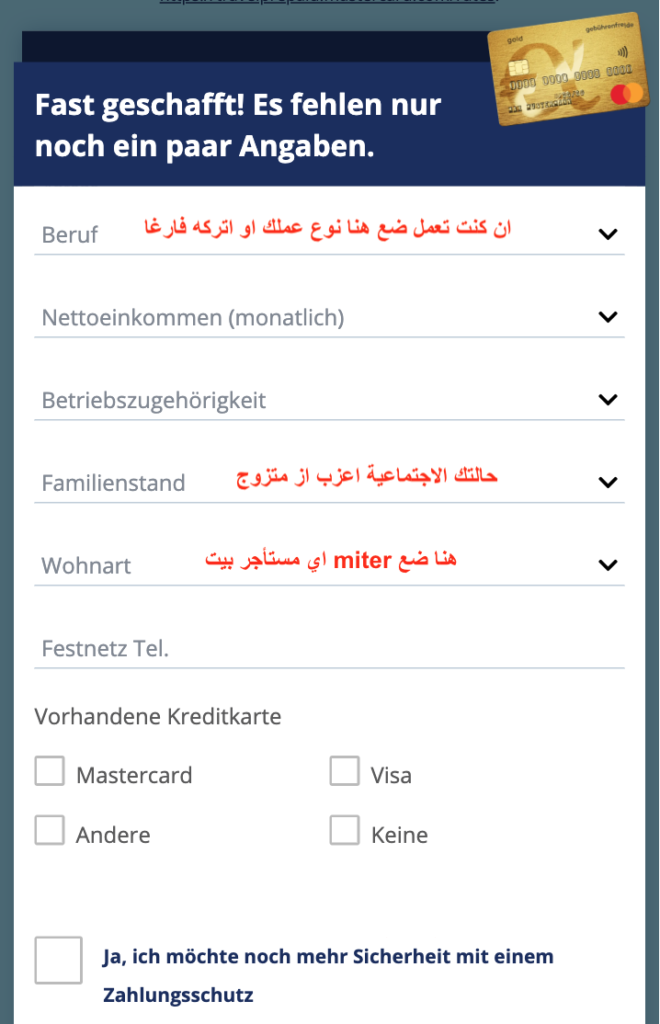Check the Mastercard checkbox
Screen dimensions: 660x1024
[x=50, y=771]
